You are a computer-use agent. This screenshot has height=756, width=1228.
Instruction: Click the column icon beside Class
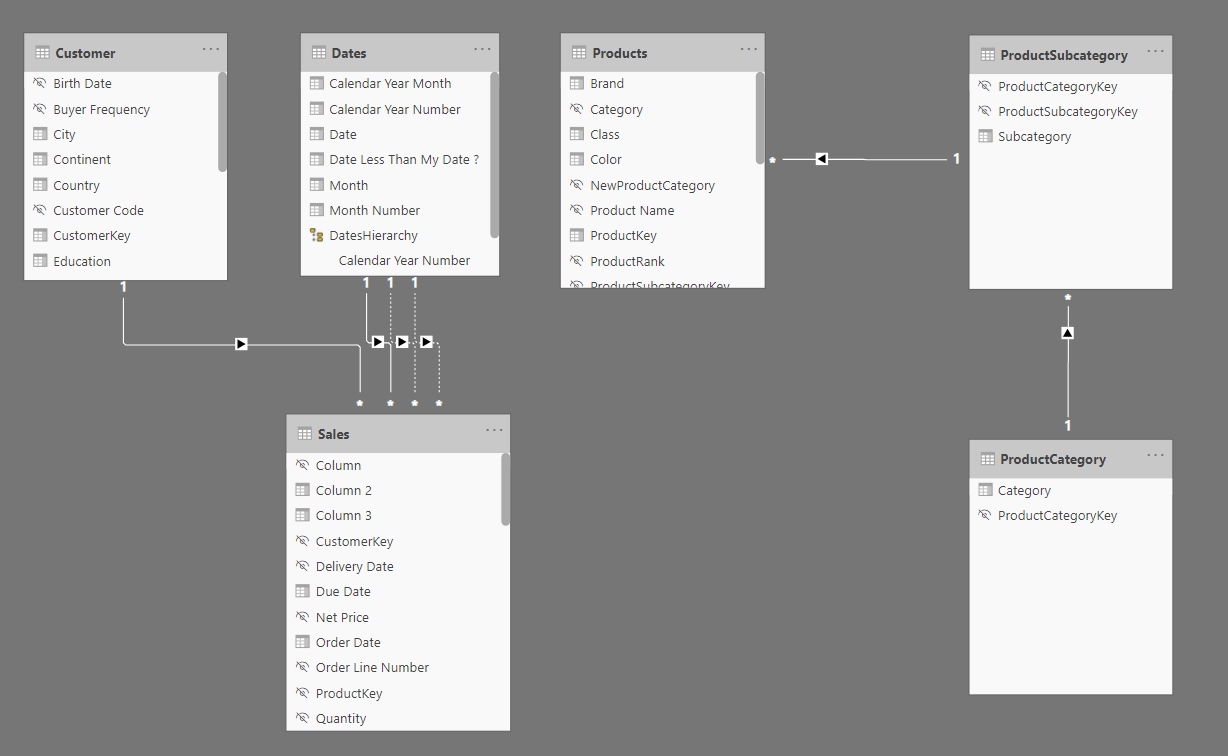[577, 134]
